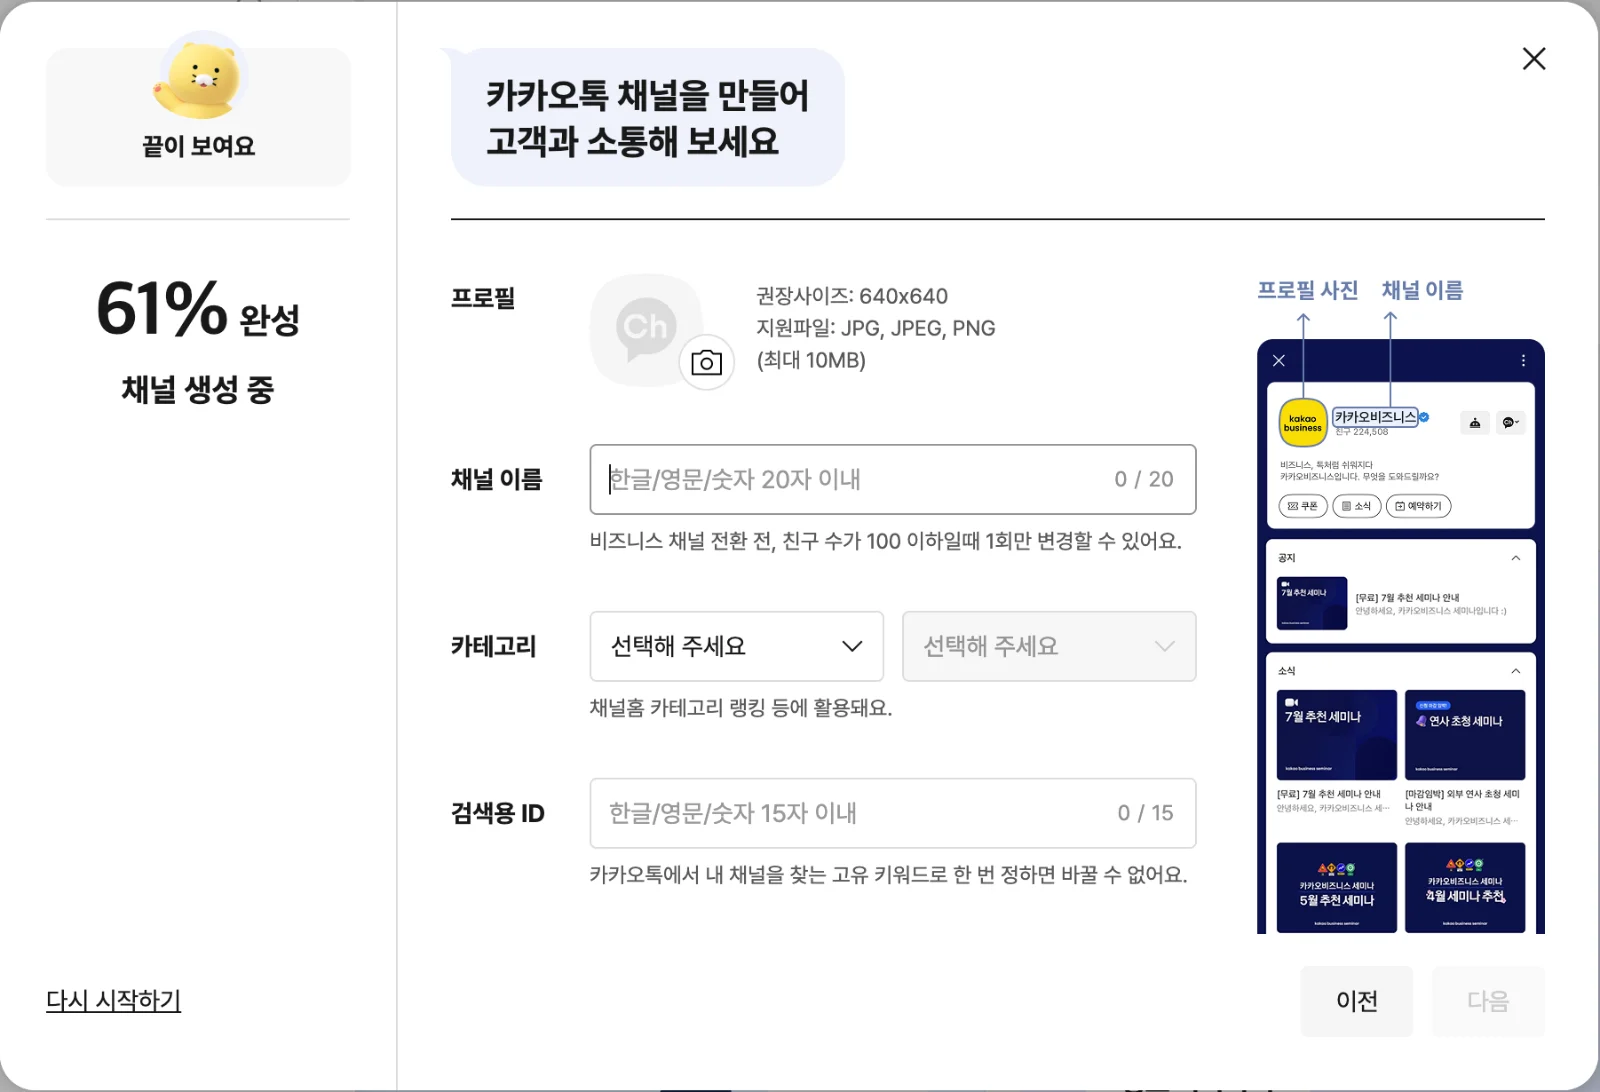
Task: Click the 쿠폰 chip in preview
Action: click(1303, 506)
